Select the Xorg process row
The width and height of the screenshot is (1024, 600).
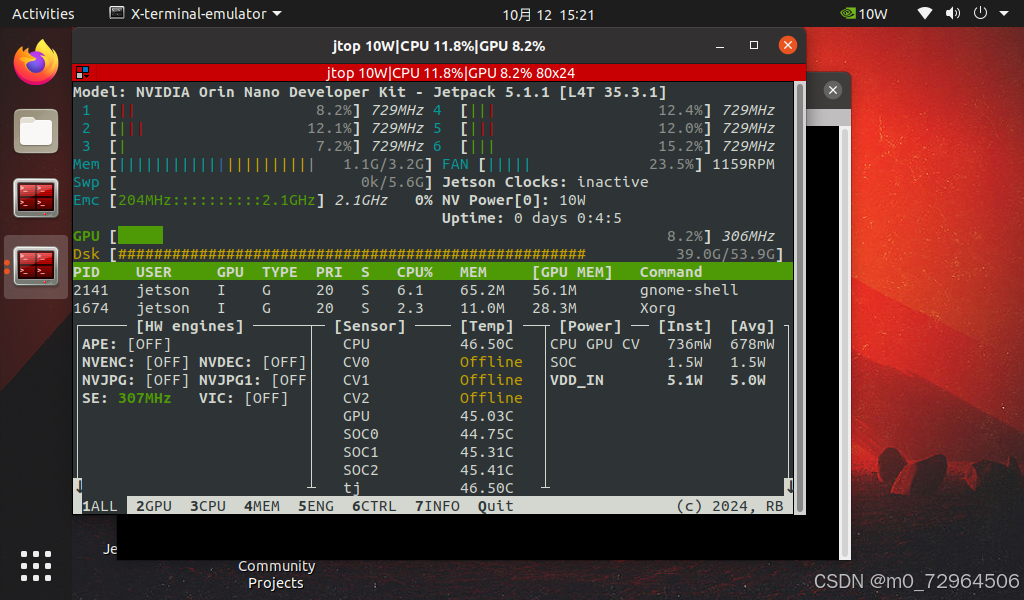coord(432,308)
